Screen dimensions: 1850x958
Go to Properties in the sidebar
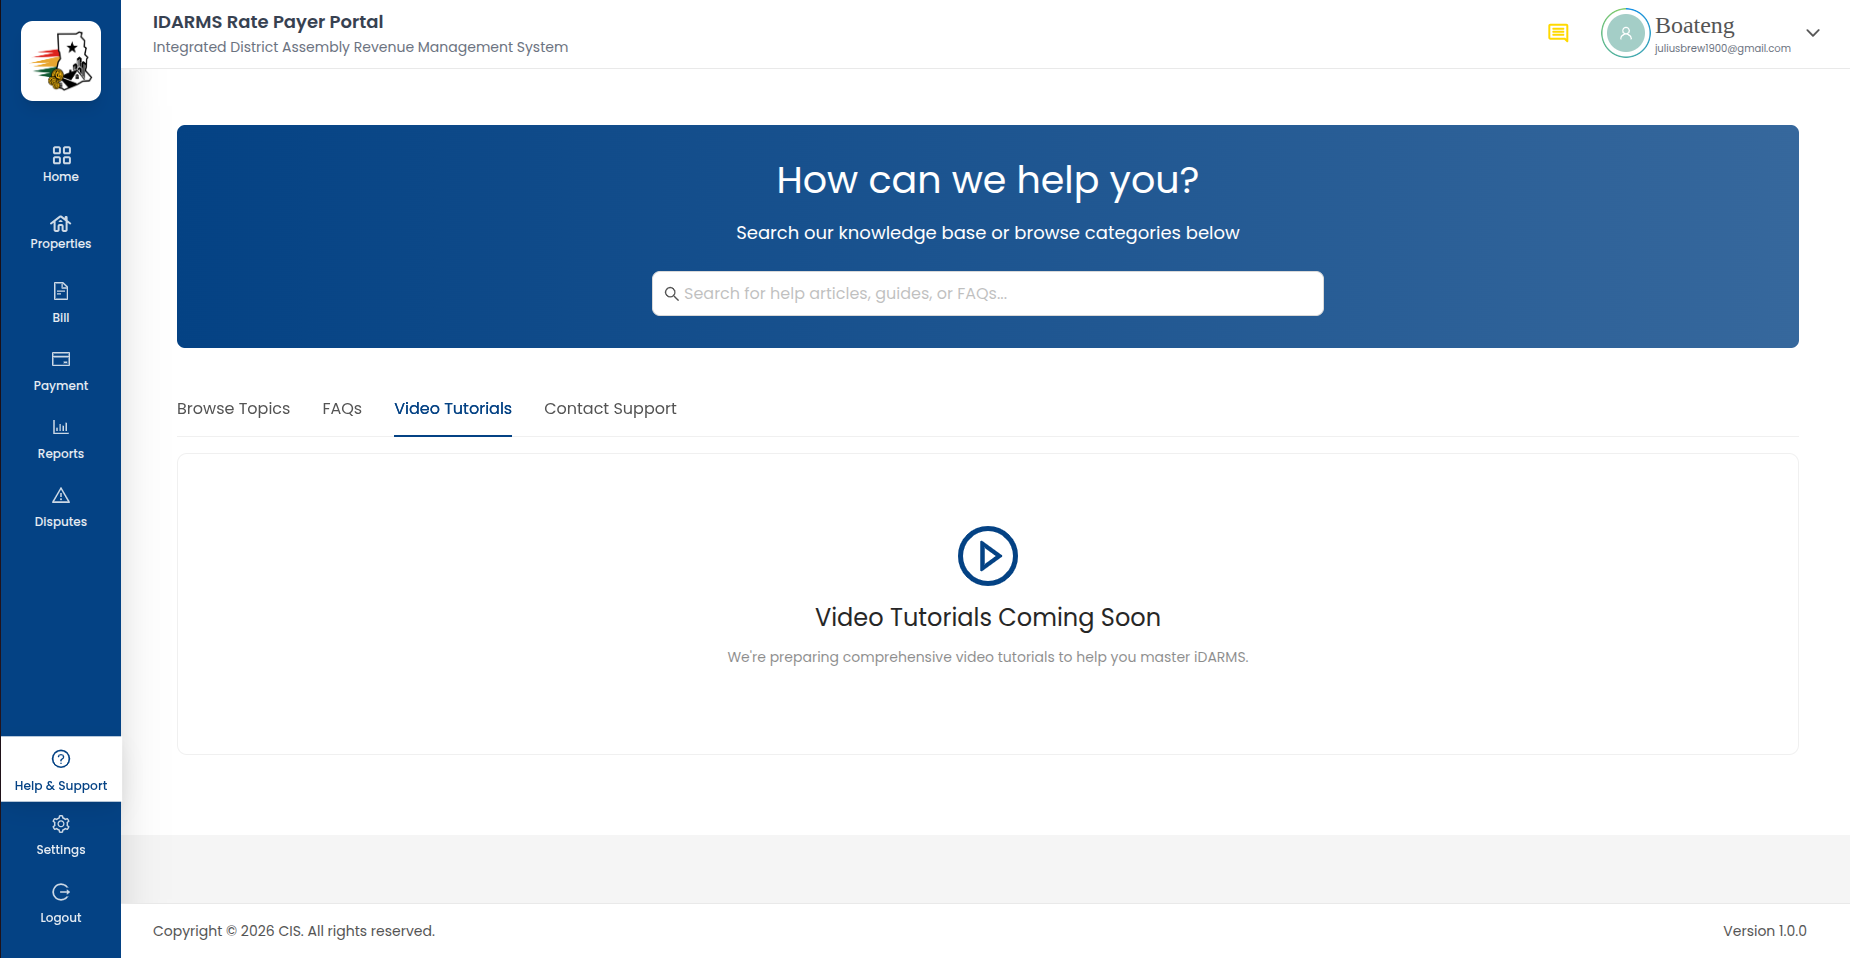coord(61,232)
